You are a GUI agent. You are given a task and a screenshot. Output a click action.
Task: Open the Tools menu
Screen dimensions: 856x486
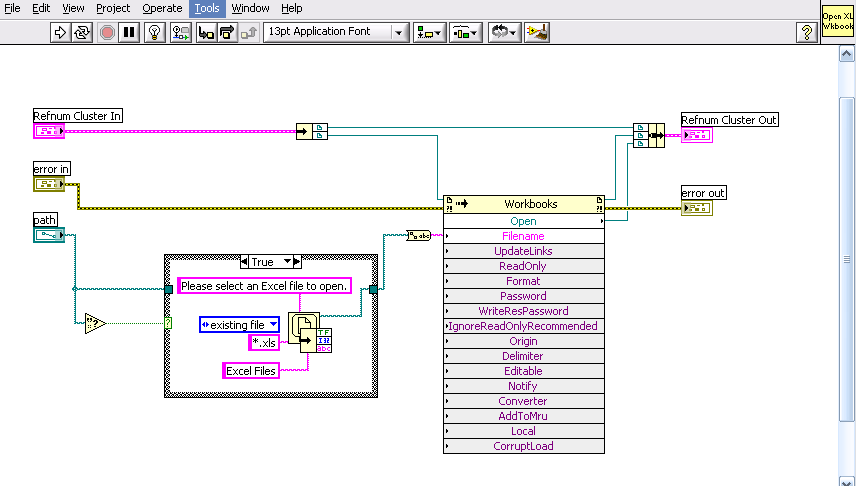pyautogui.click(x=207, y=8)
